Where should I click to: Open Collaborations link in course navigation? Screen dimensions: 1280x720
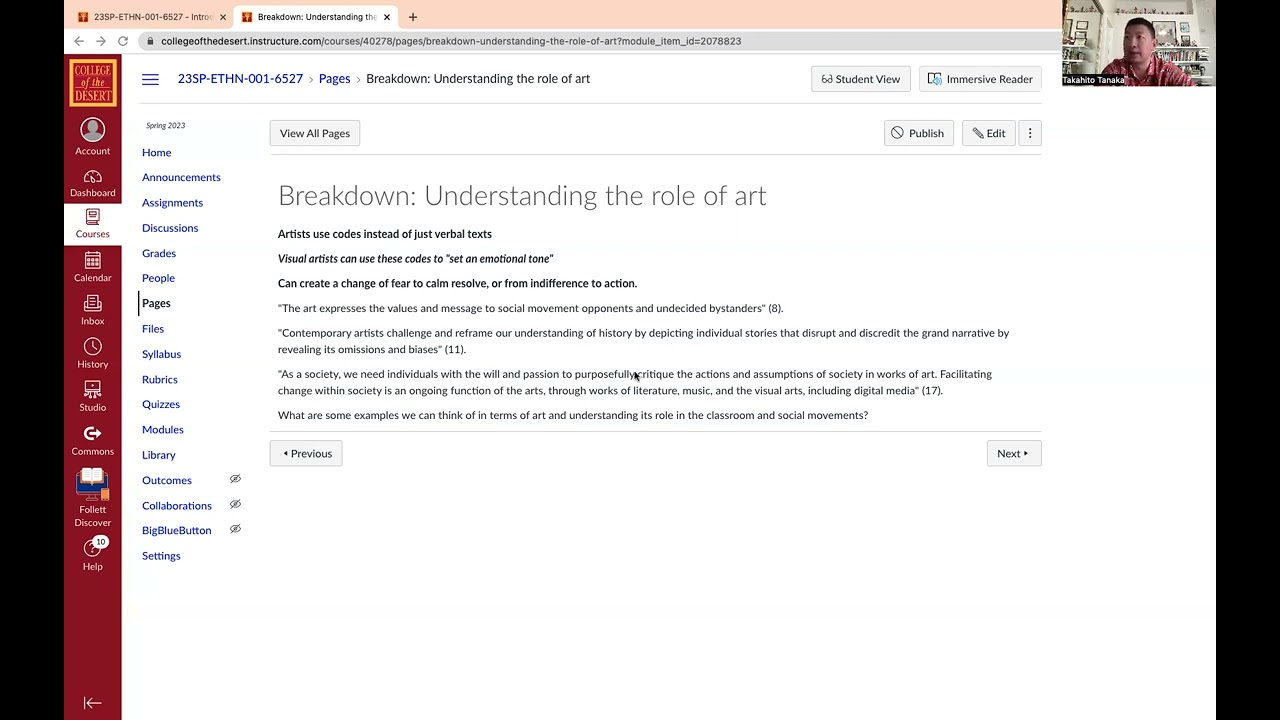pos(177,505)
